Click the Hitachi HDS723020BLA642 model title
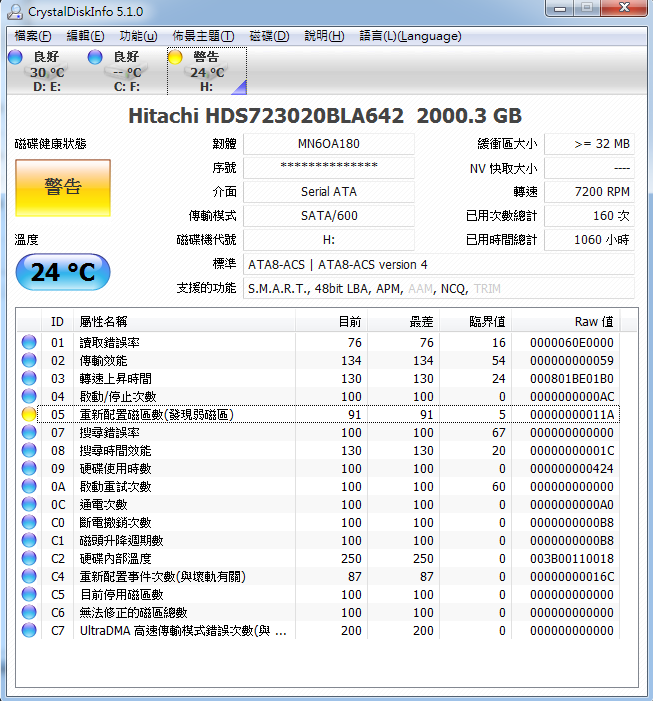 click(266, 116)
